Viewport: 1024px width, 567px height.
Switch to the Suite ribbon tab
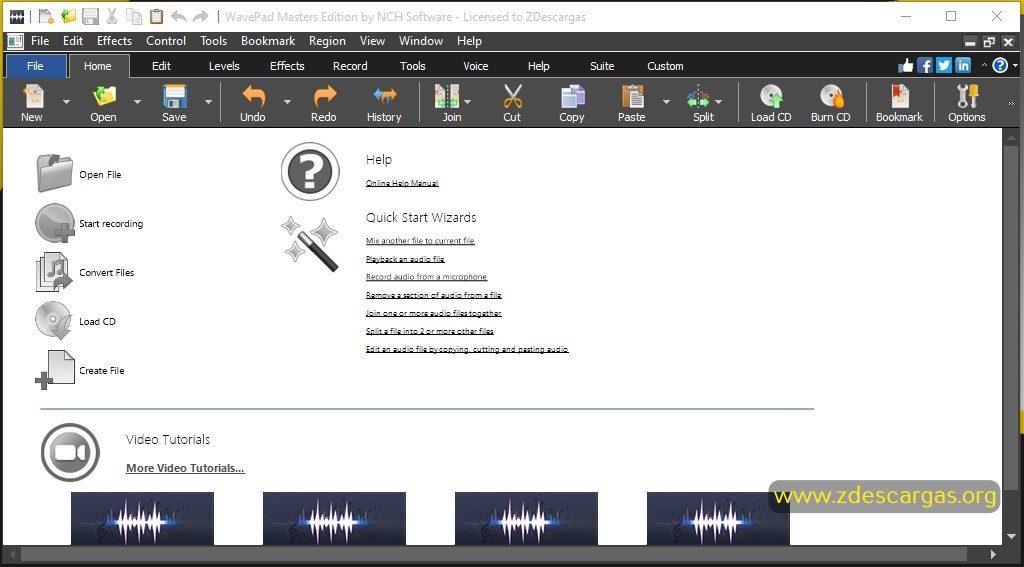[x=602, y=66]
